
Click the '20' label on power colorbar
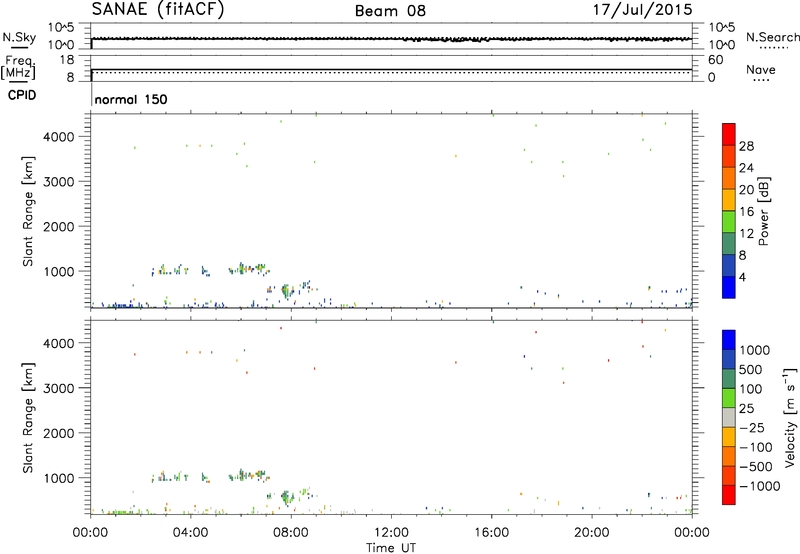(x=746, y=190)
